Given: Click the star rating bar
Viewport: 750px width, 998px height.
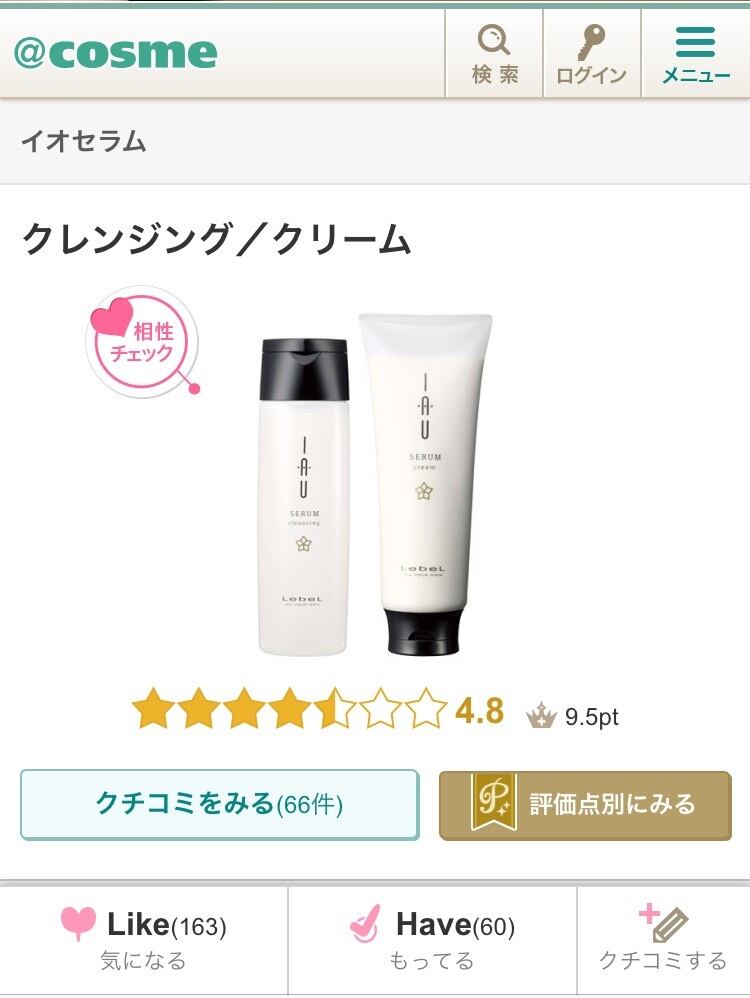Looking at the screenshot, I should click(x=290, y=708).
